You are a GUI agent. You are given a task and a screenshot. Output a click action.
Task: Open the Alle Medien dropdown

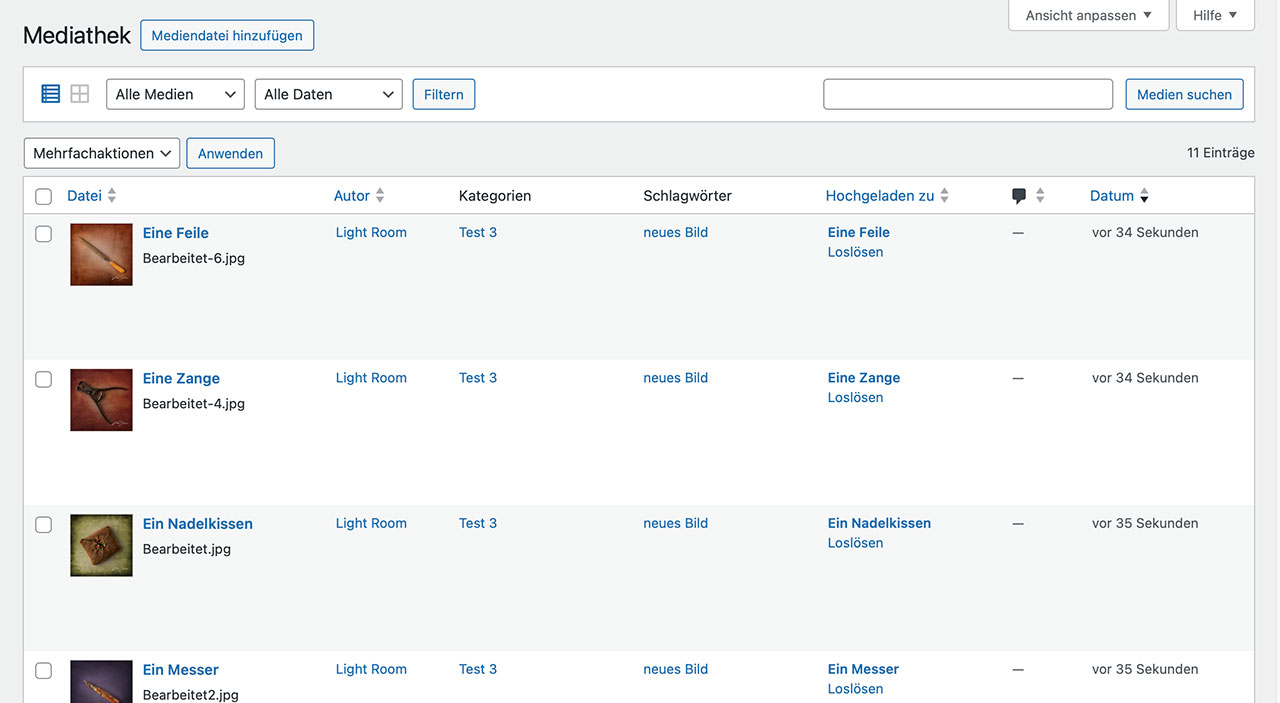click(x=175, y=93)
